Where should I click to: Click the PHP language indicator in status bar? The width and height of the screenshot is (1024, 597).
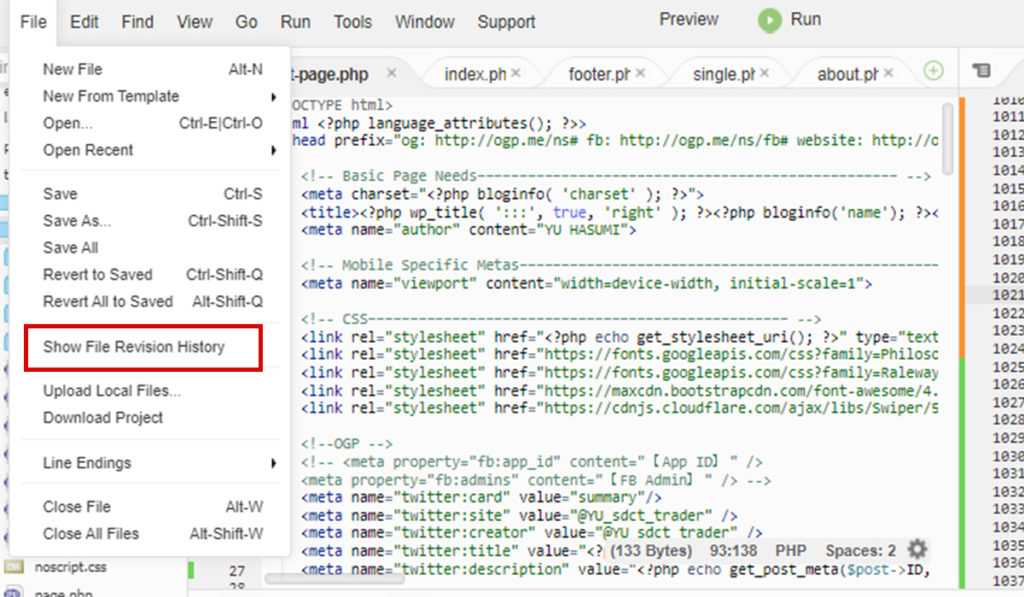click(792, 549)
